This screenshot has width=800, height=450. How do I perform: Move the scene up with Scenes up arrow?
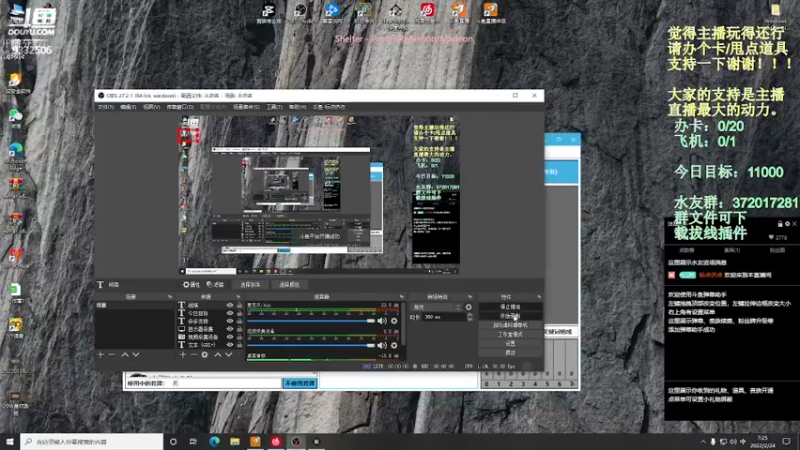tap(124, 355)
